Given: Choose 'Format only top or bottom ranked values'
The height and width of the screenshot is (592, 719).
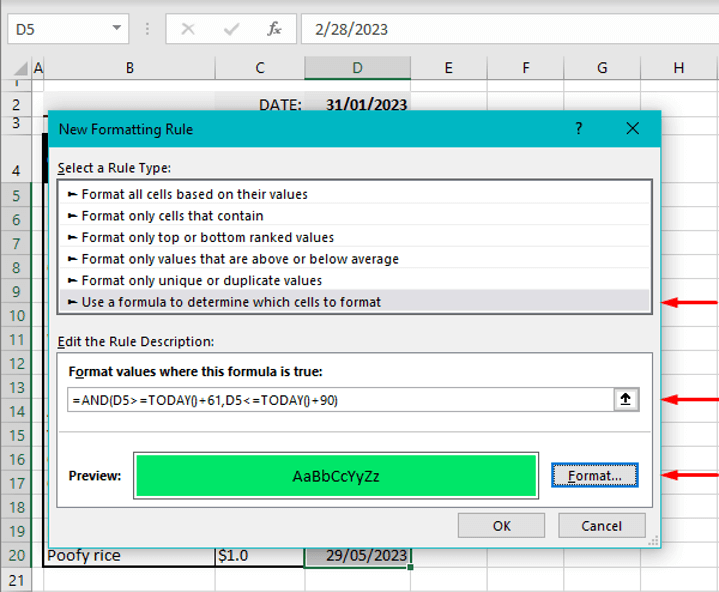Looking at the screenshot, I should pos(207,237).
